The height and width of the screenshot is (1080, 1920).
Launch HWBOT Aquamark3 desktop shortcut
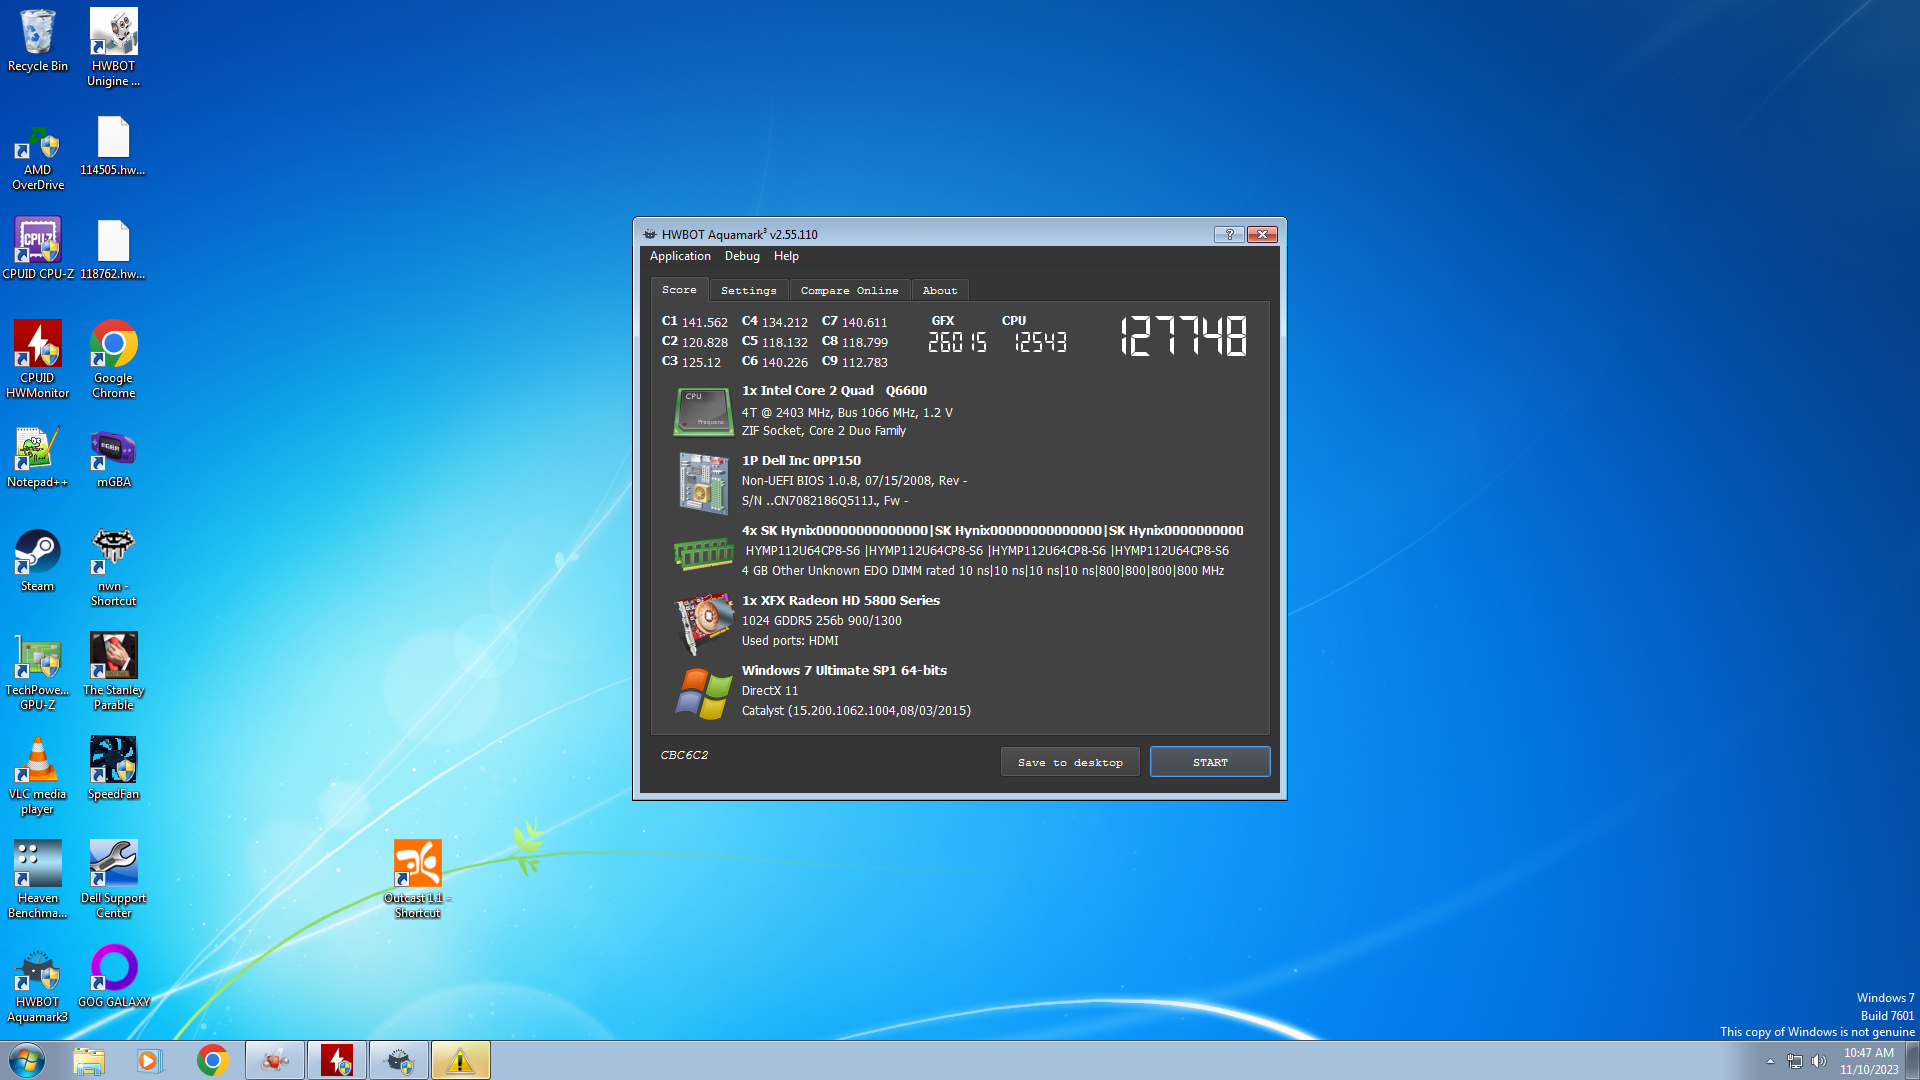pyautogui.click(x=38, y=984)
